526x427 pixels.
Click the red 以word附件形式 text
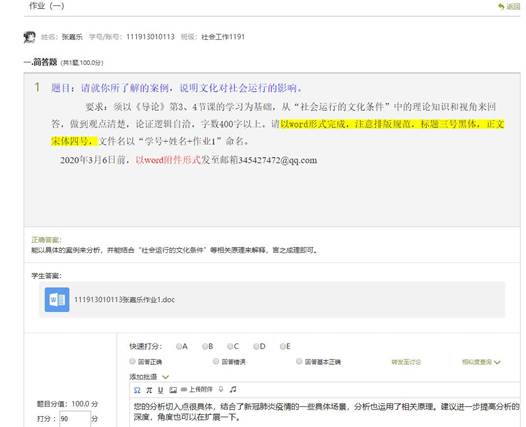coord(168,160)
